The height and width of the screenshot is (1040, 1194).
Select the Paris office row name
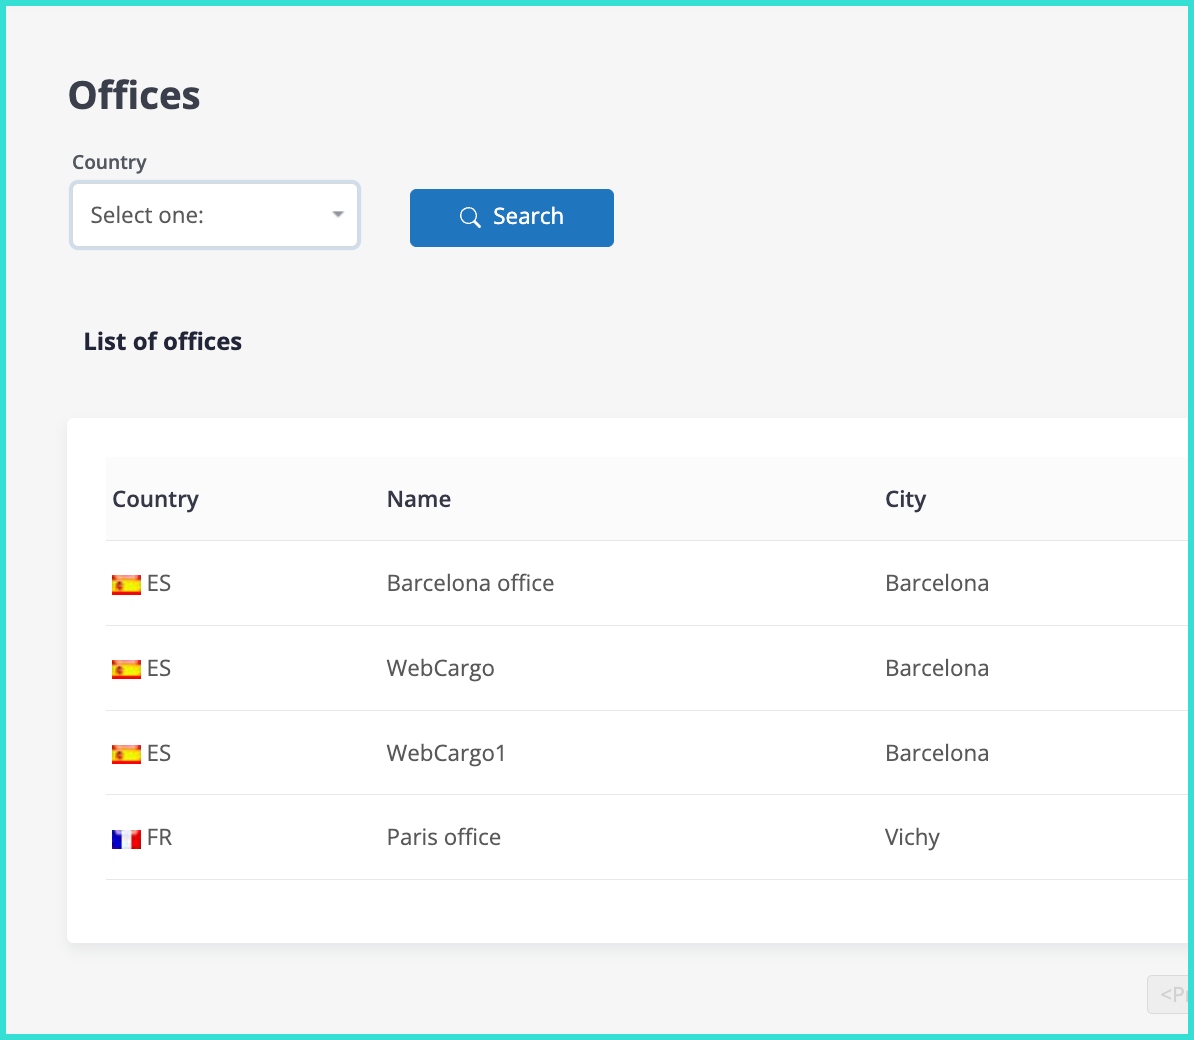tap(443, 837)
